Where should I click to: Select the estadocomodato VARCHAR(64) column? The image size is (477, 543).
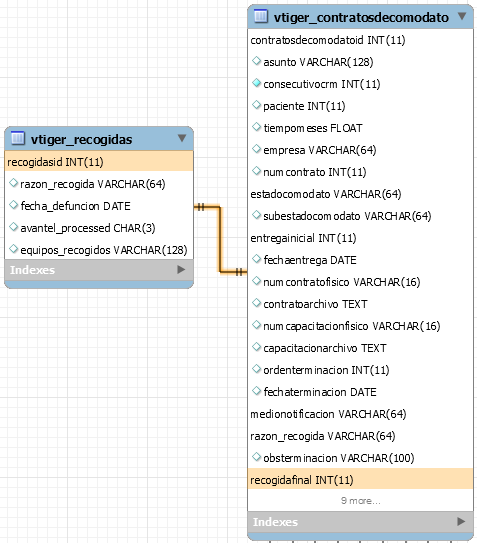click(x=360, y=194)
